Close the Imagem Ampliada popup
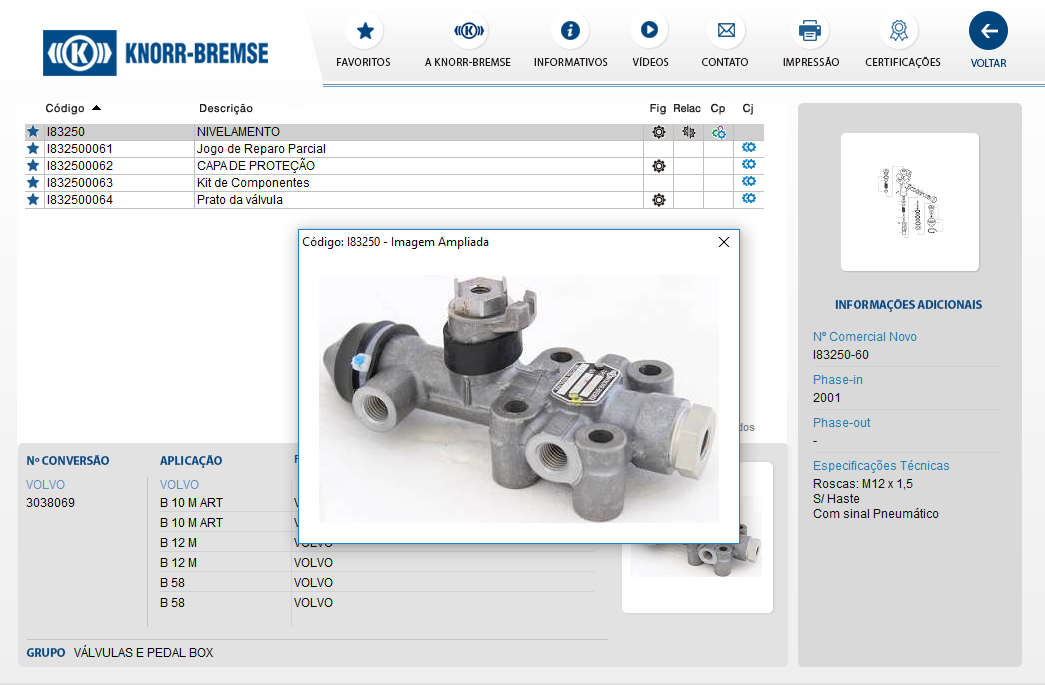 click(724, 242)
